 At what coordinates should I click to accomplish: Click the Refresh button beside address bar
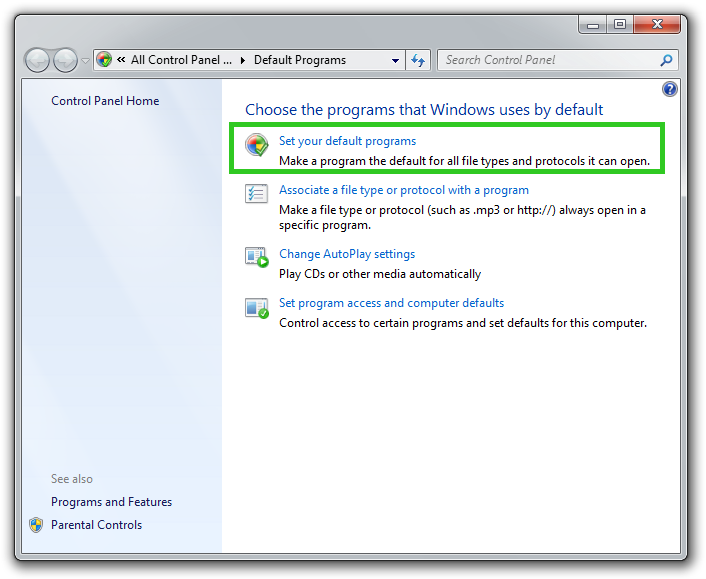click(418, 60)
